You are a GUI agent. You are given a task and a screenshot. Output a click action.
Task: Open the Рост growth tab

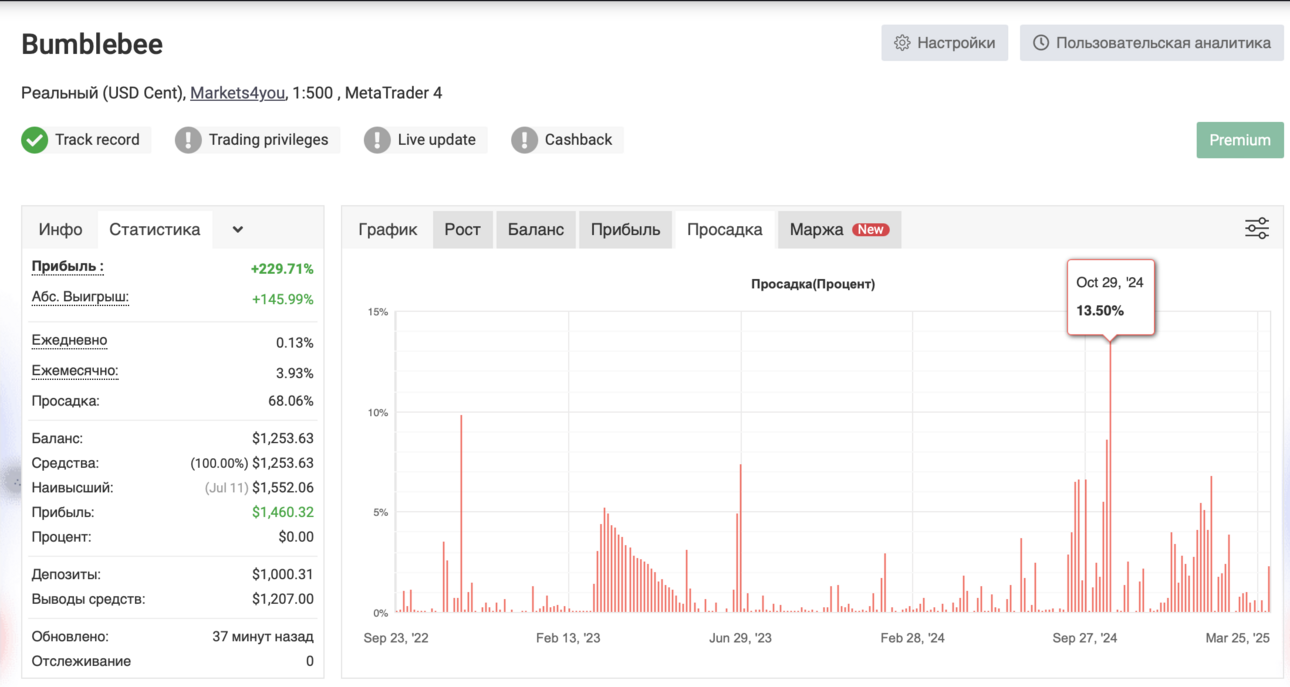(x=463, y=230)
